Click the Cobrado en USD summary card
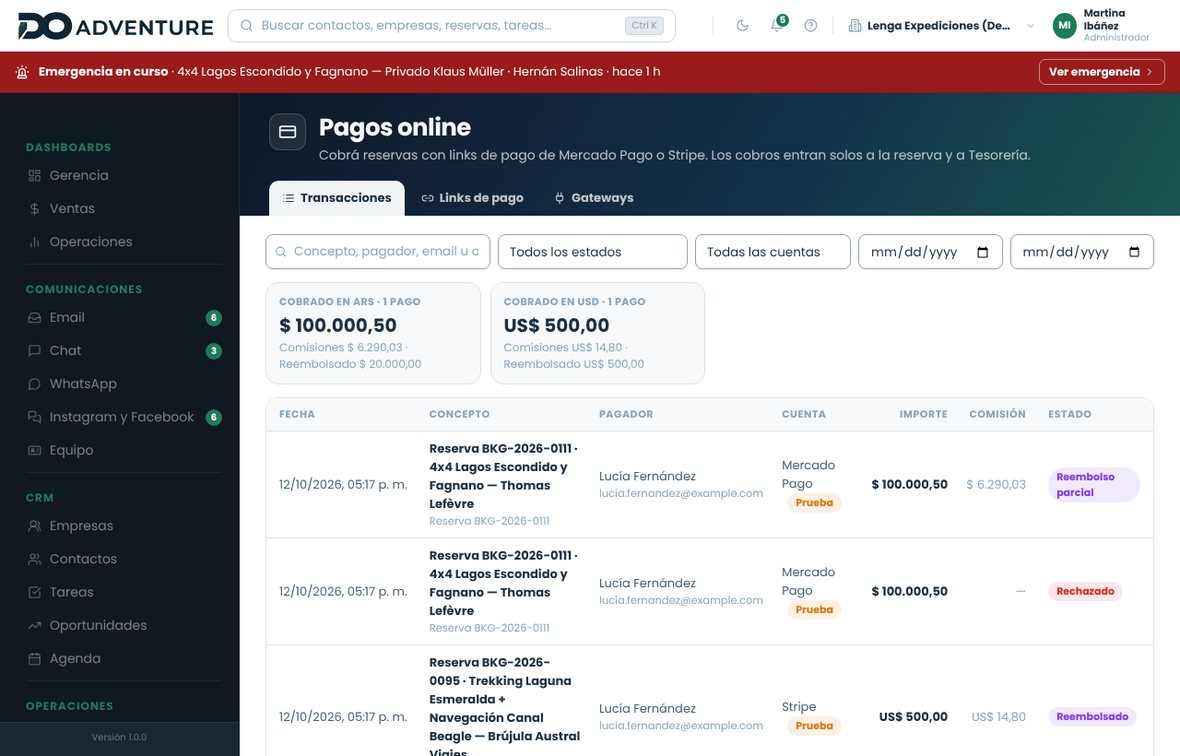The width and height of the screenshot is (1180, 756). (x=598, y=333)
